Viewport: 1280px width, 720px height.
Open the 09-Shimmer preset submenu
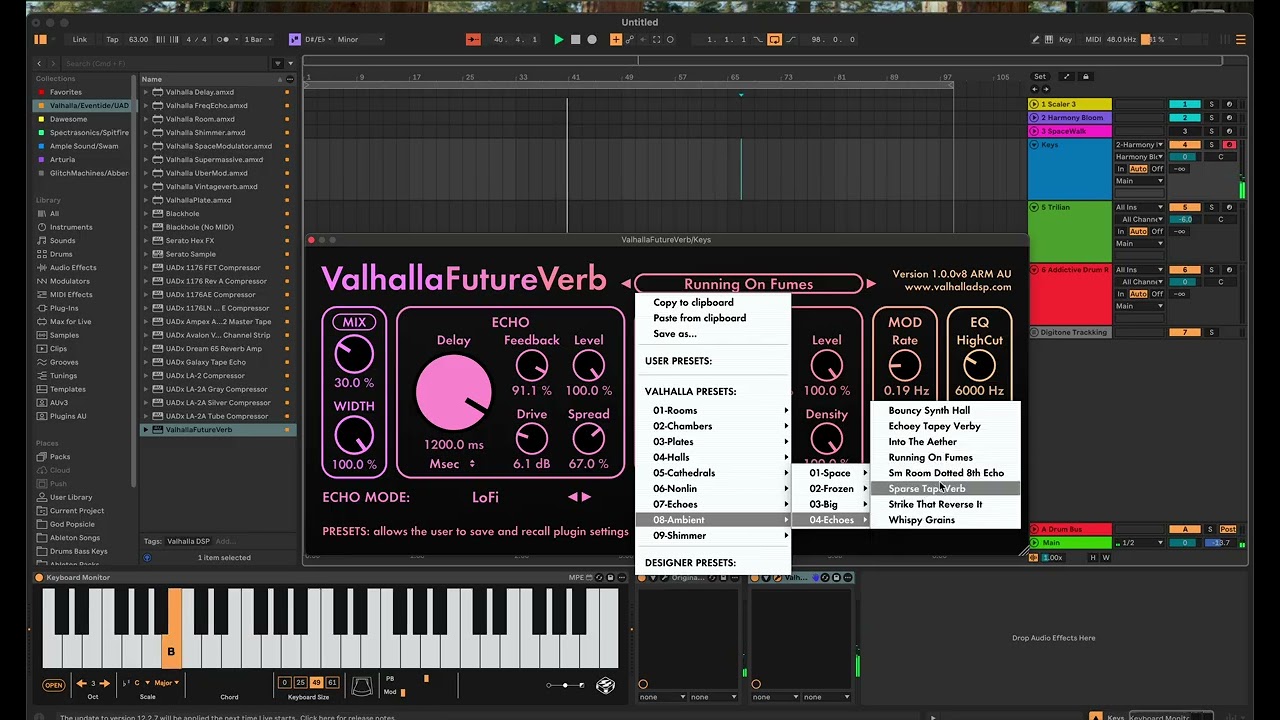click(713, 535)
